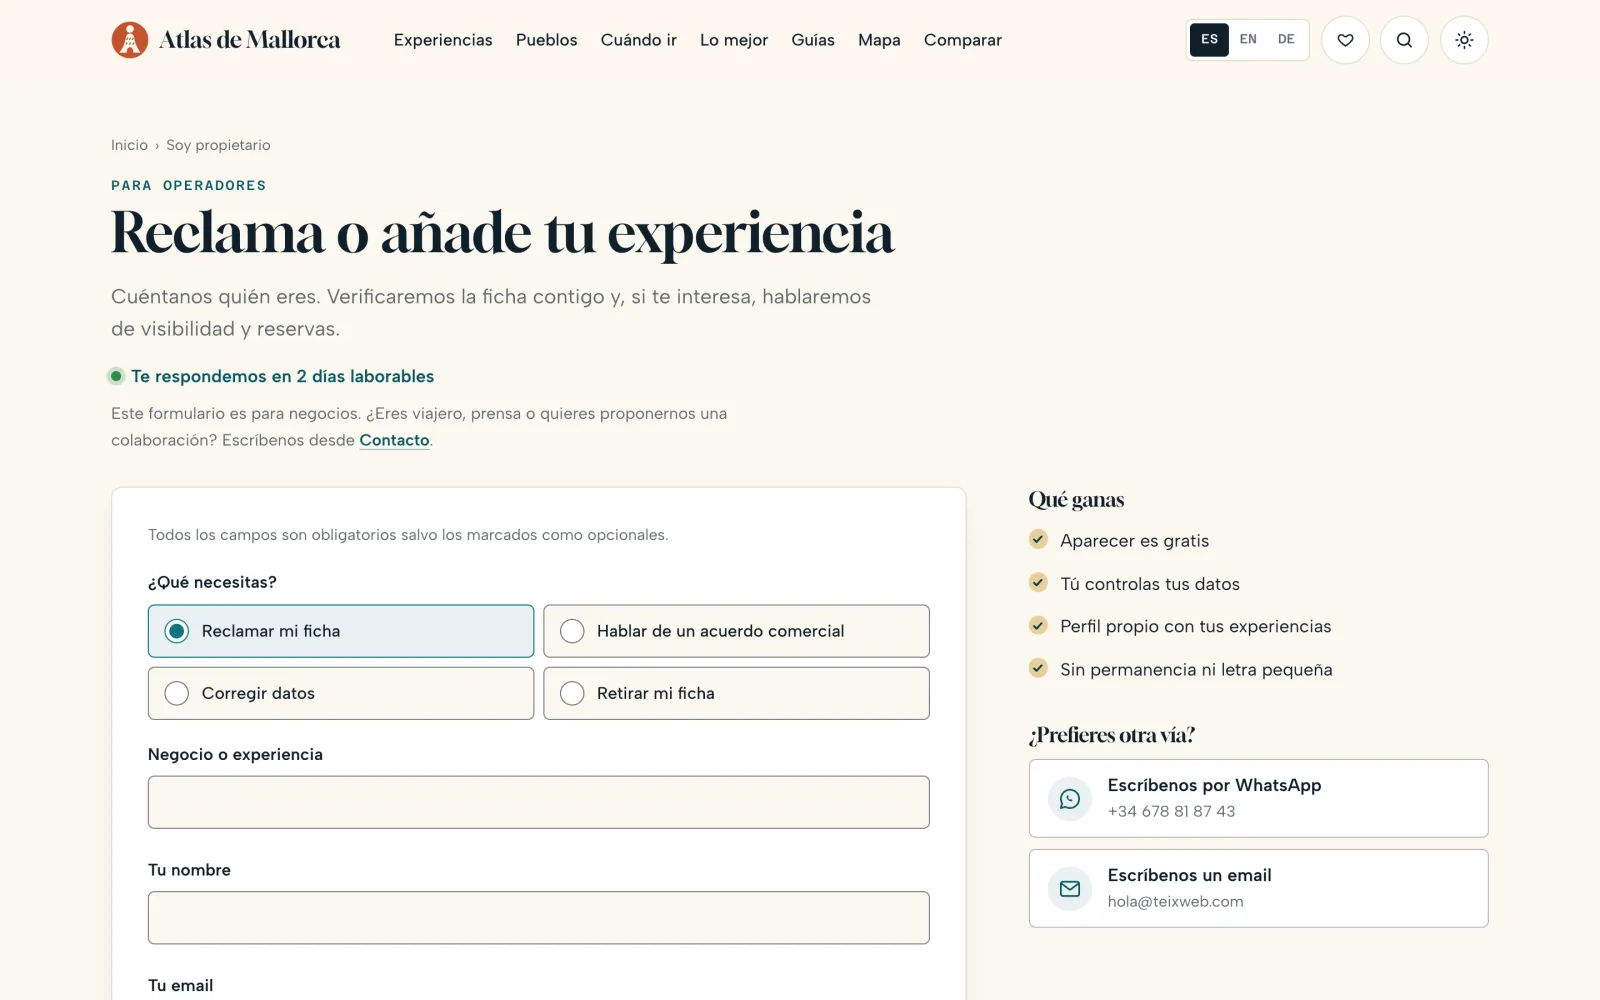Switch language to ES
The width and height of the screenshot is (1600, 1000).
pyautogui.click(x=1209, y=40)
